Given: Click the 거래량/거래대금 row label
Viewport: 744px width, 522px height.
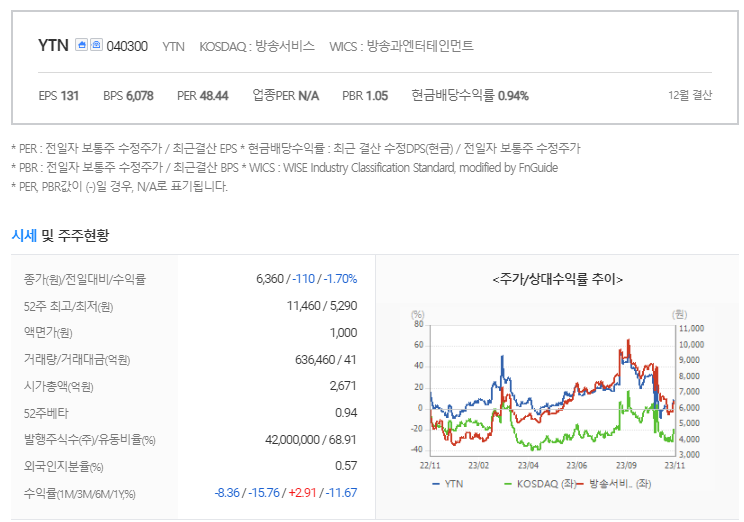Looking at the screenshot, I should click(77, 360).
